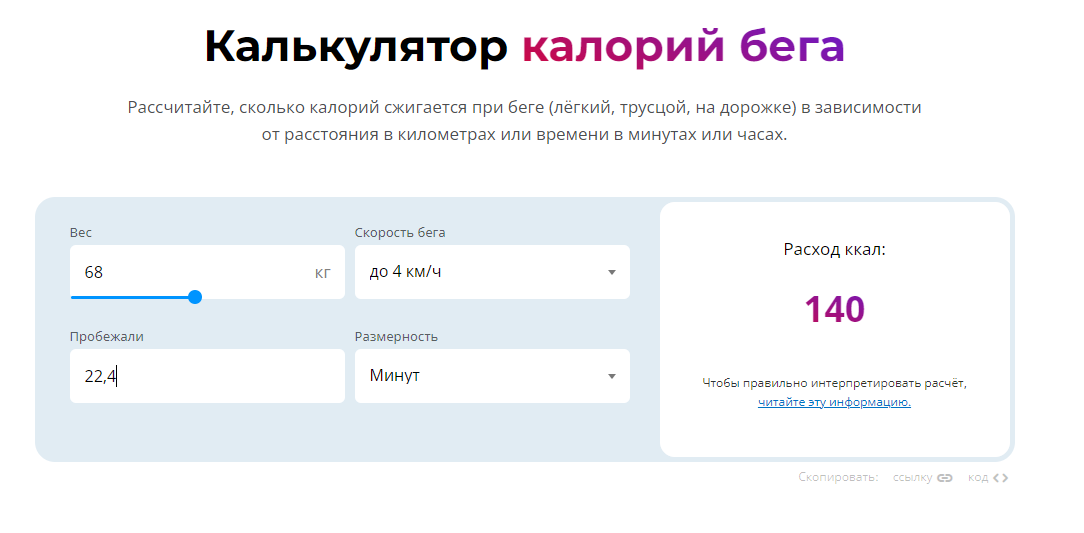Focus the weight field showing 68
Screen dimensions: 1084x533
[207, 272]
